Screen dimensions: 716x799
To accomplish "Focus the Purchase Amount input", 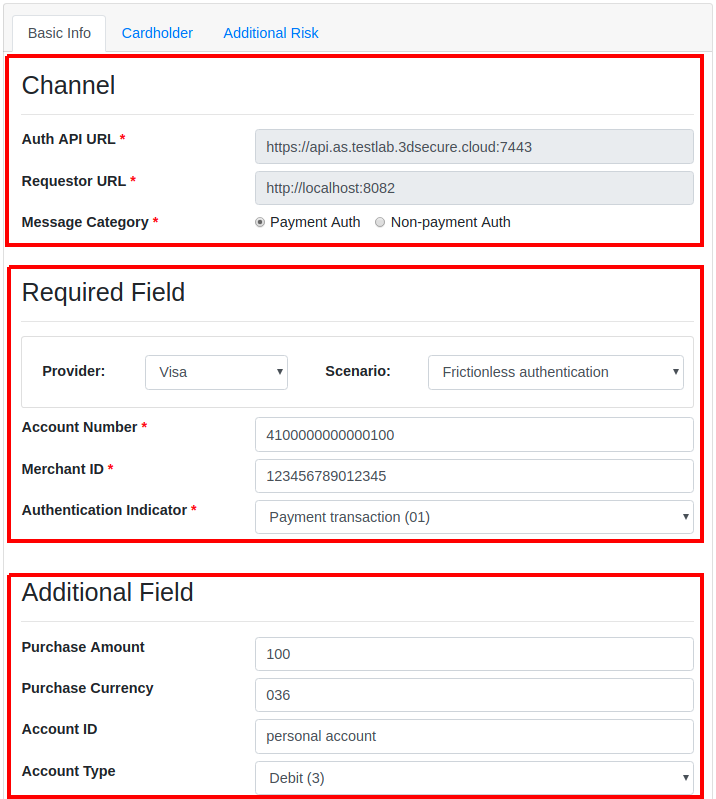I will [474, 654].
